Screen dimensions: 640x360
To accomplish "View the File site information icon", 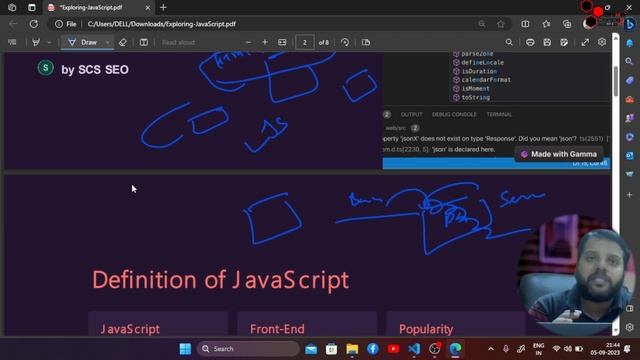I will [66, 24].
